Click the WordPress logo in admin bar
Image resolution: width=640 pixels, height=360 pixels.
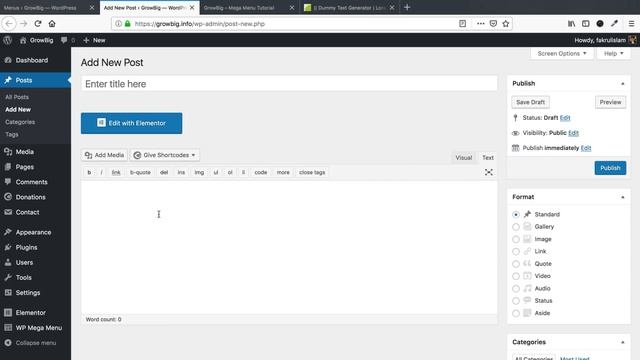(7, 40)
